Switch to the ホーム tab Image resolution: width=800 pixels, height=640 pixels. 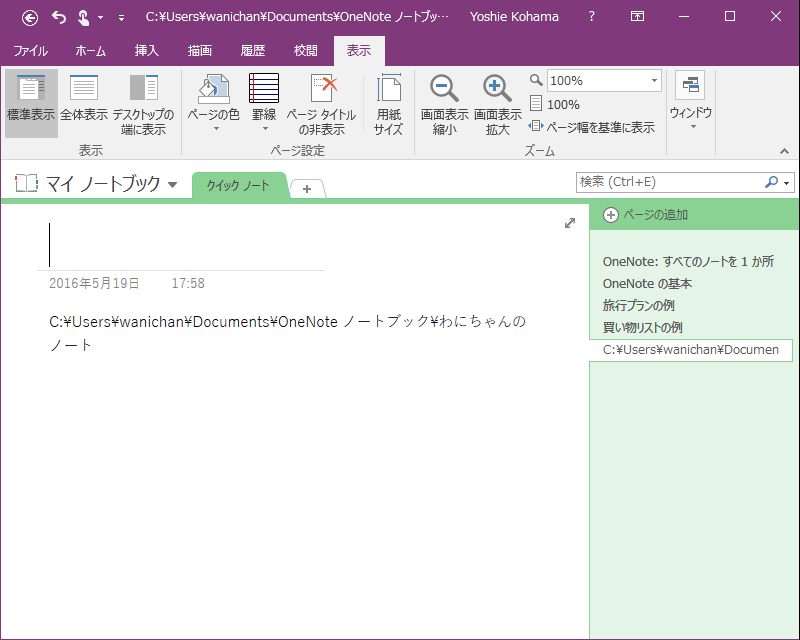[x=90, y=51]
